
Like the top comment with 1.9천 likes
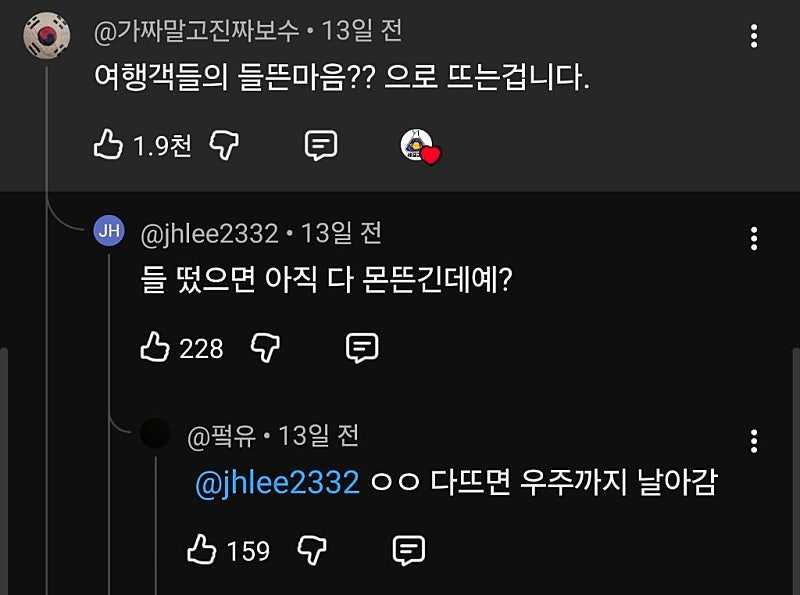108,146
